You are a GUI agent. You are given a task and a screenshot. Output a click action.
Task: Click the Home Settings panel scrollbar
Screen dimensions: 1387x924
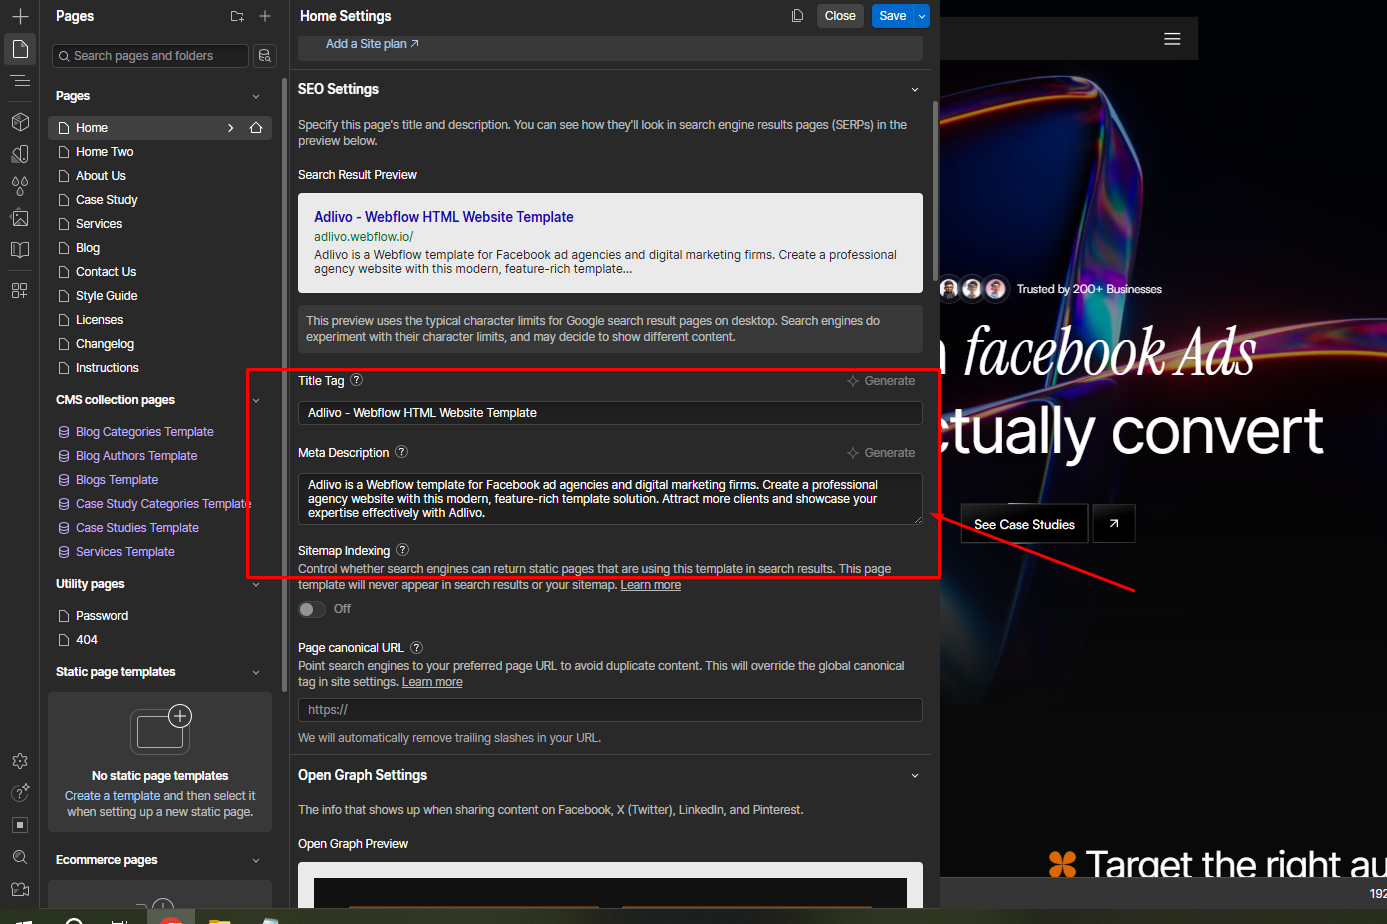point(936,190)
